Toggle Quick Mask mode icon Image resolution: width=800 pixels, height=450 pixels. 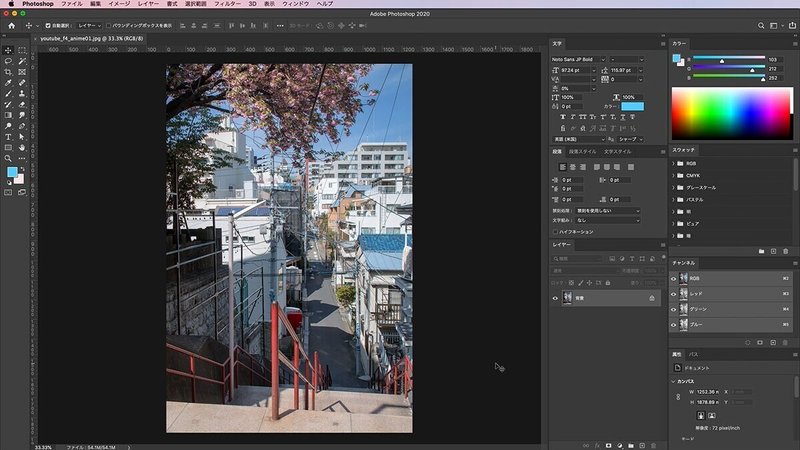(x=8, y=192)
